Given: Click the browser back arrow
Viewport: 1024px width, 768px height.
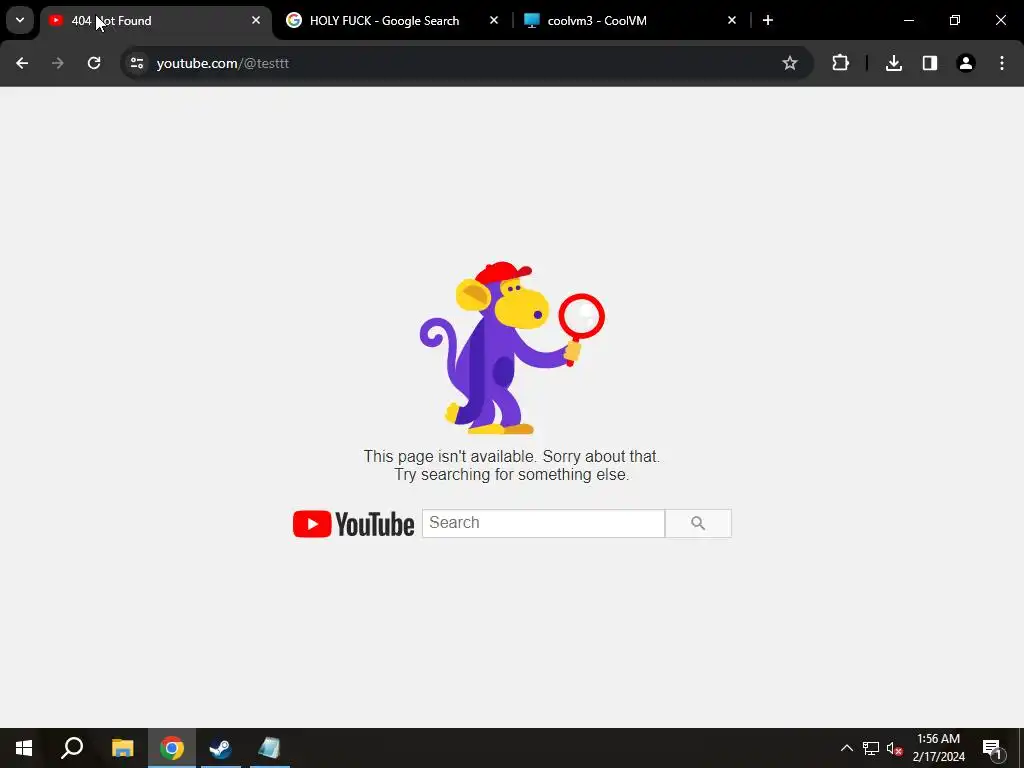Looking at the screenshot, I should pos(22,63).
